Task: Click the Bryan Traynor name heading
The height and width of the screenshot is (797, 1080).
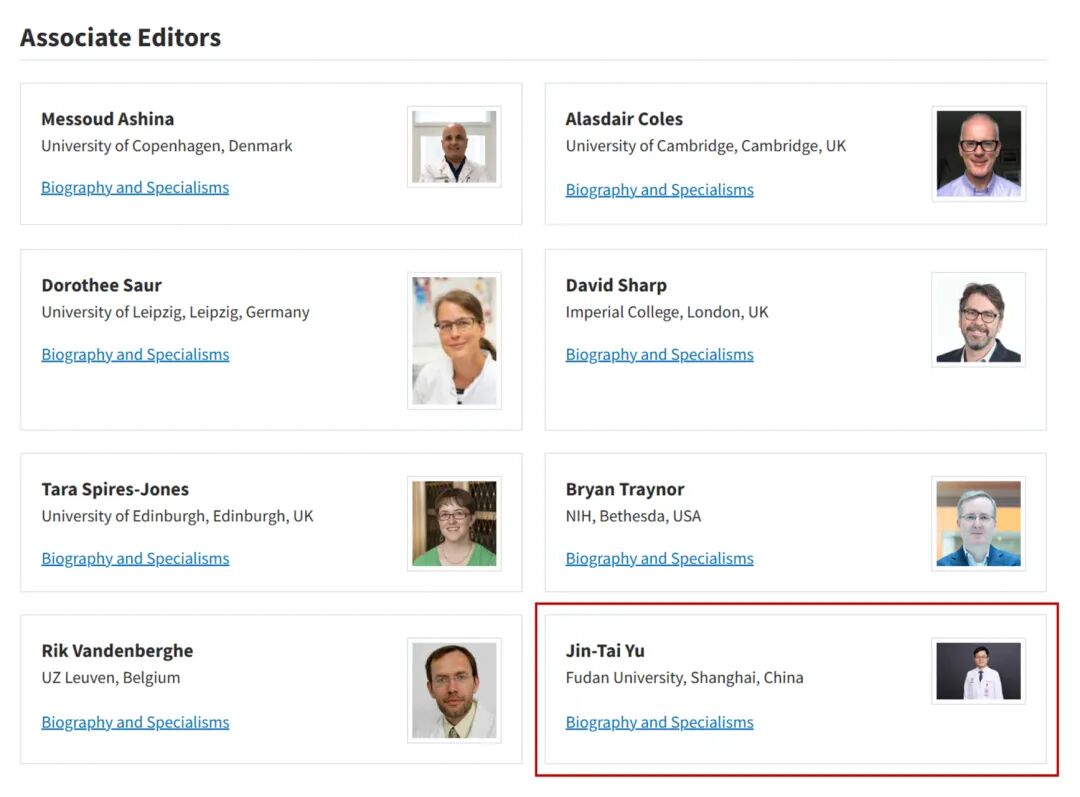Action: tap(625, 490)
